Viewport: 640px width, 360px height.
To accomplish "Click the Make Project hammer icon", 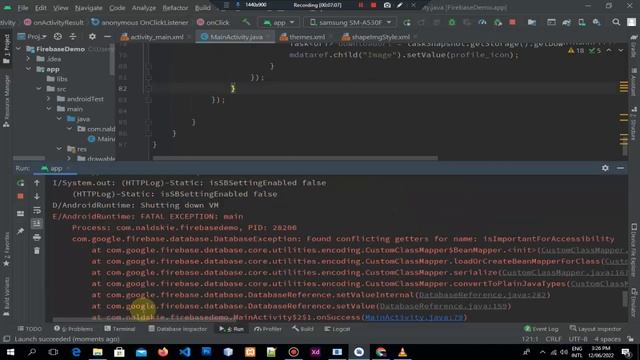I will [x=246, y=22].
